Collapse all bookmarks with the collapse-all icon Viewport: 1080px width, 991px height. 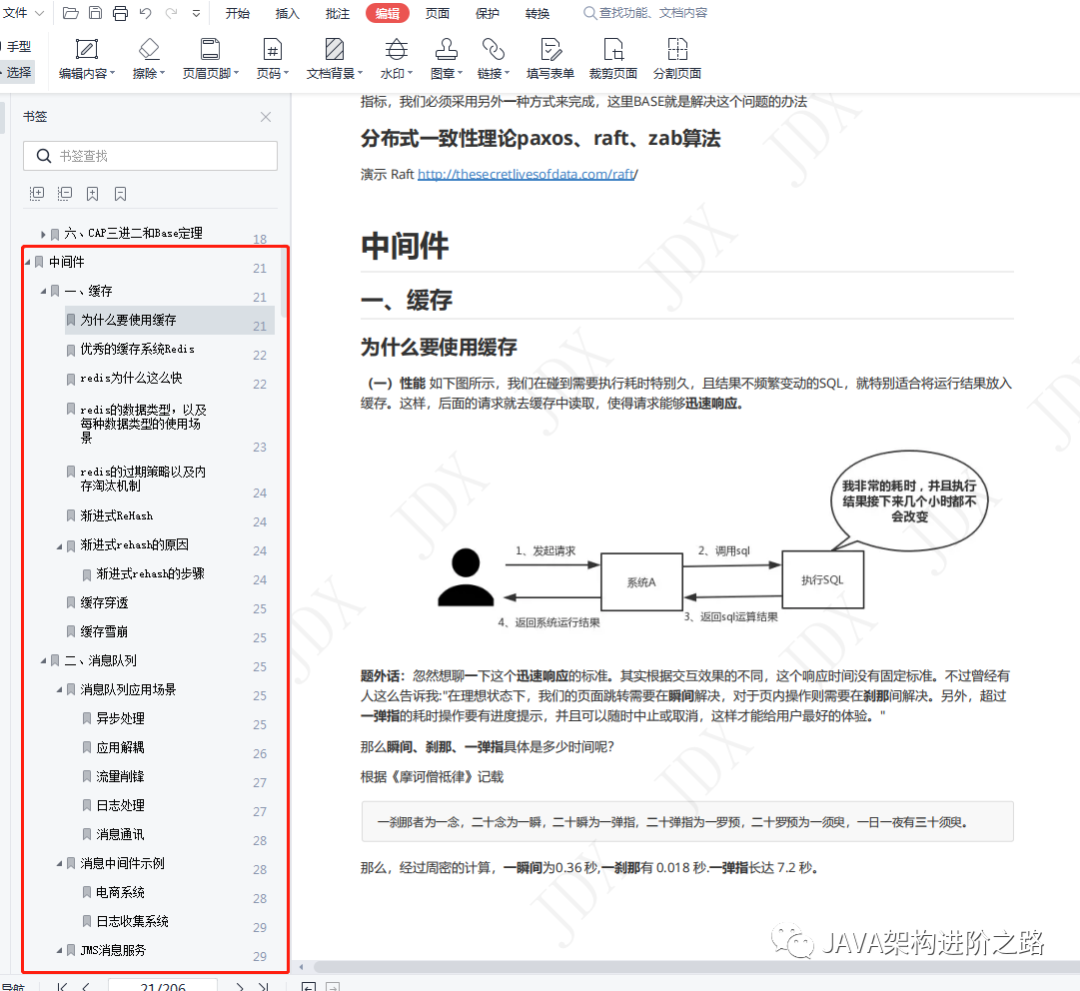pos(65,193)
